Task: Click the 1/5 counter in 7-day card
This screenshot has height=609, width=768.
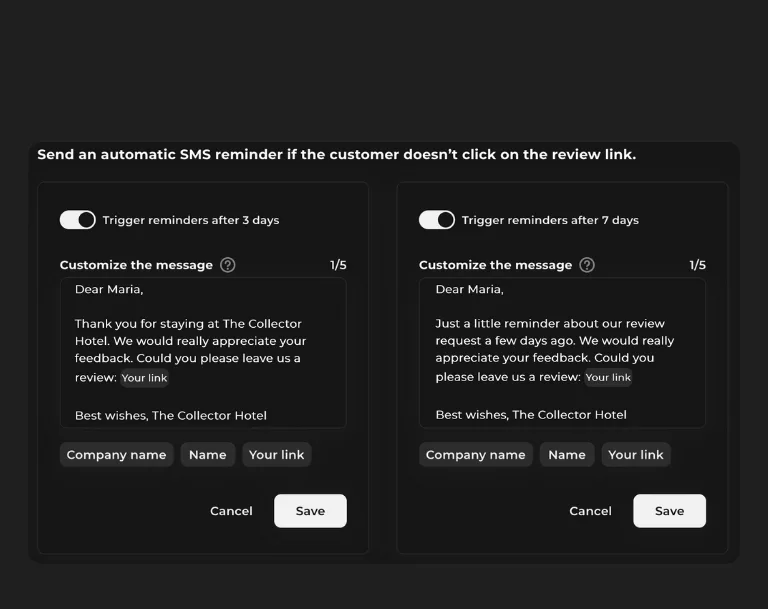Action: point(697,265)
